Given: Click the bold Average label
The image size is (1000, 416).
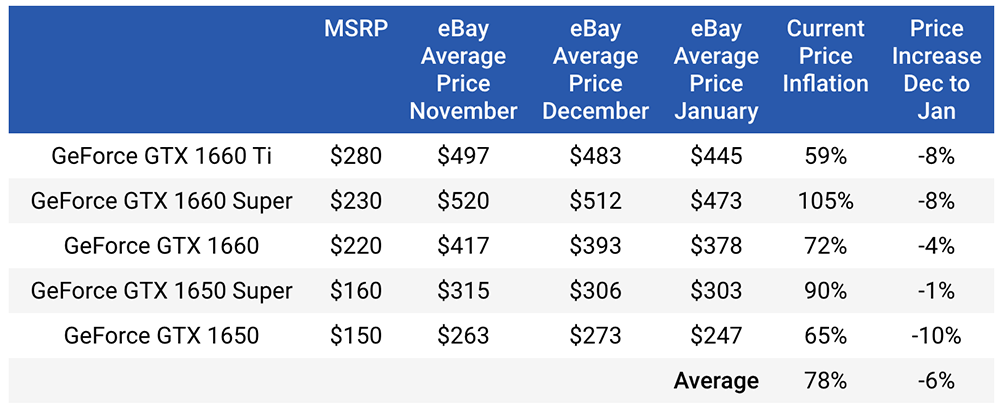Looking at the screenshot, I should [716, 381].
